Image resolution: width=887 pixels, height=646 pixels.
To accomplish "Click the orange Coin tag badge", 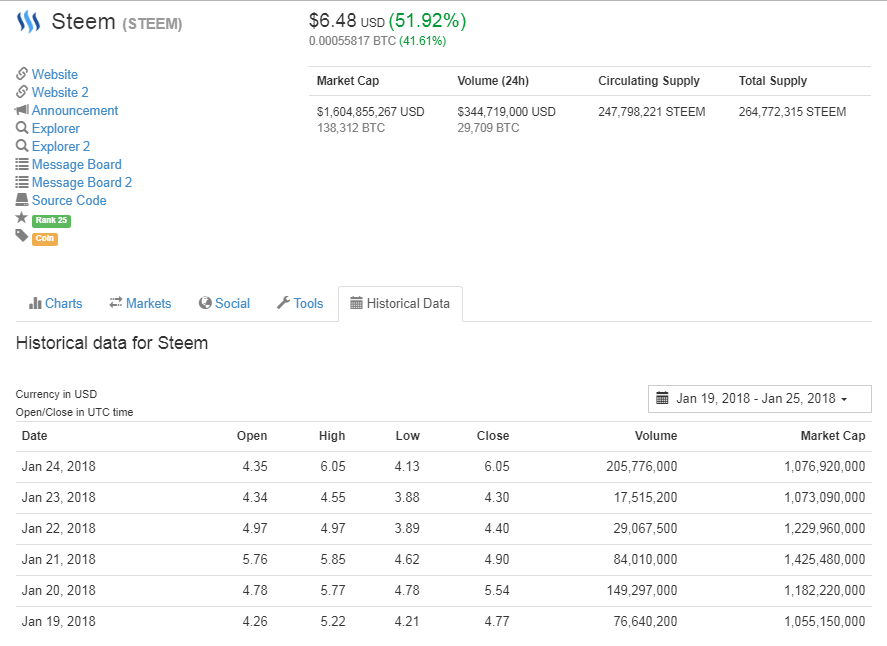I will coord(45,238).
